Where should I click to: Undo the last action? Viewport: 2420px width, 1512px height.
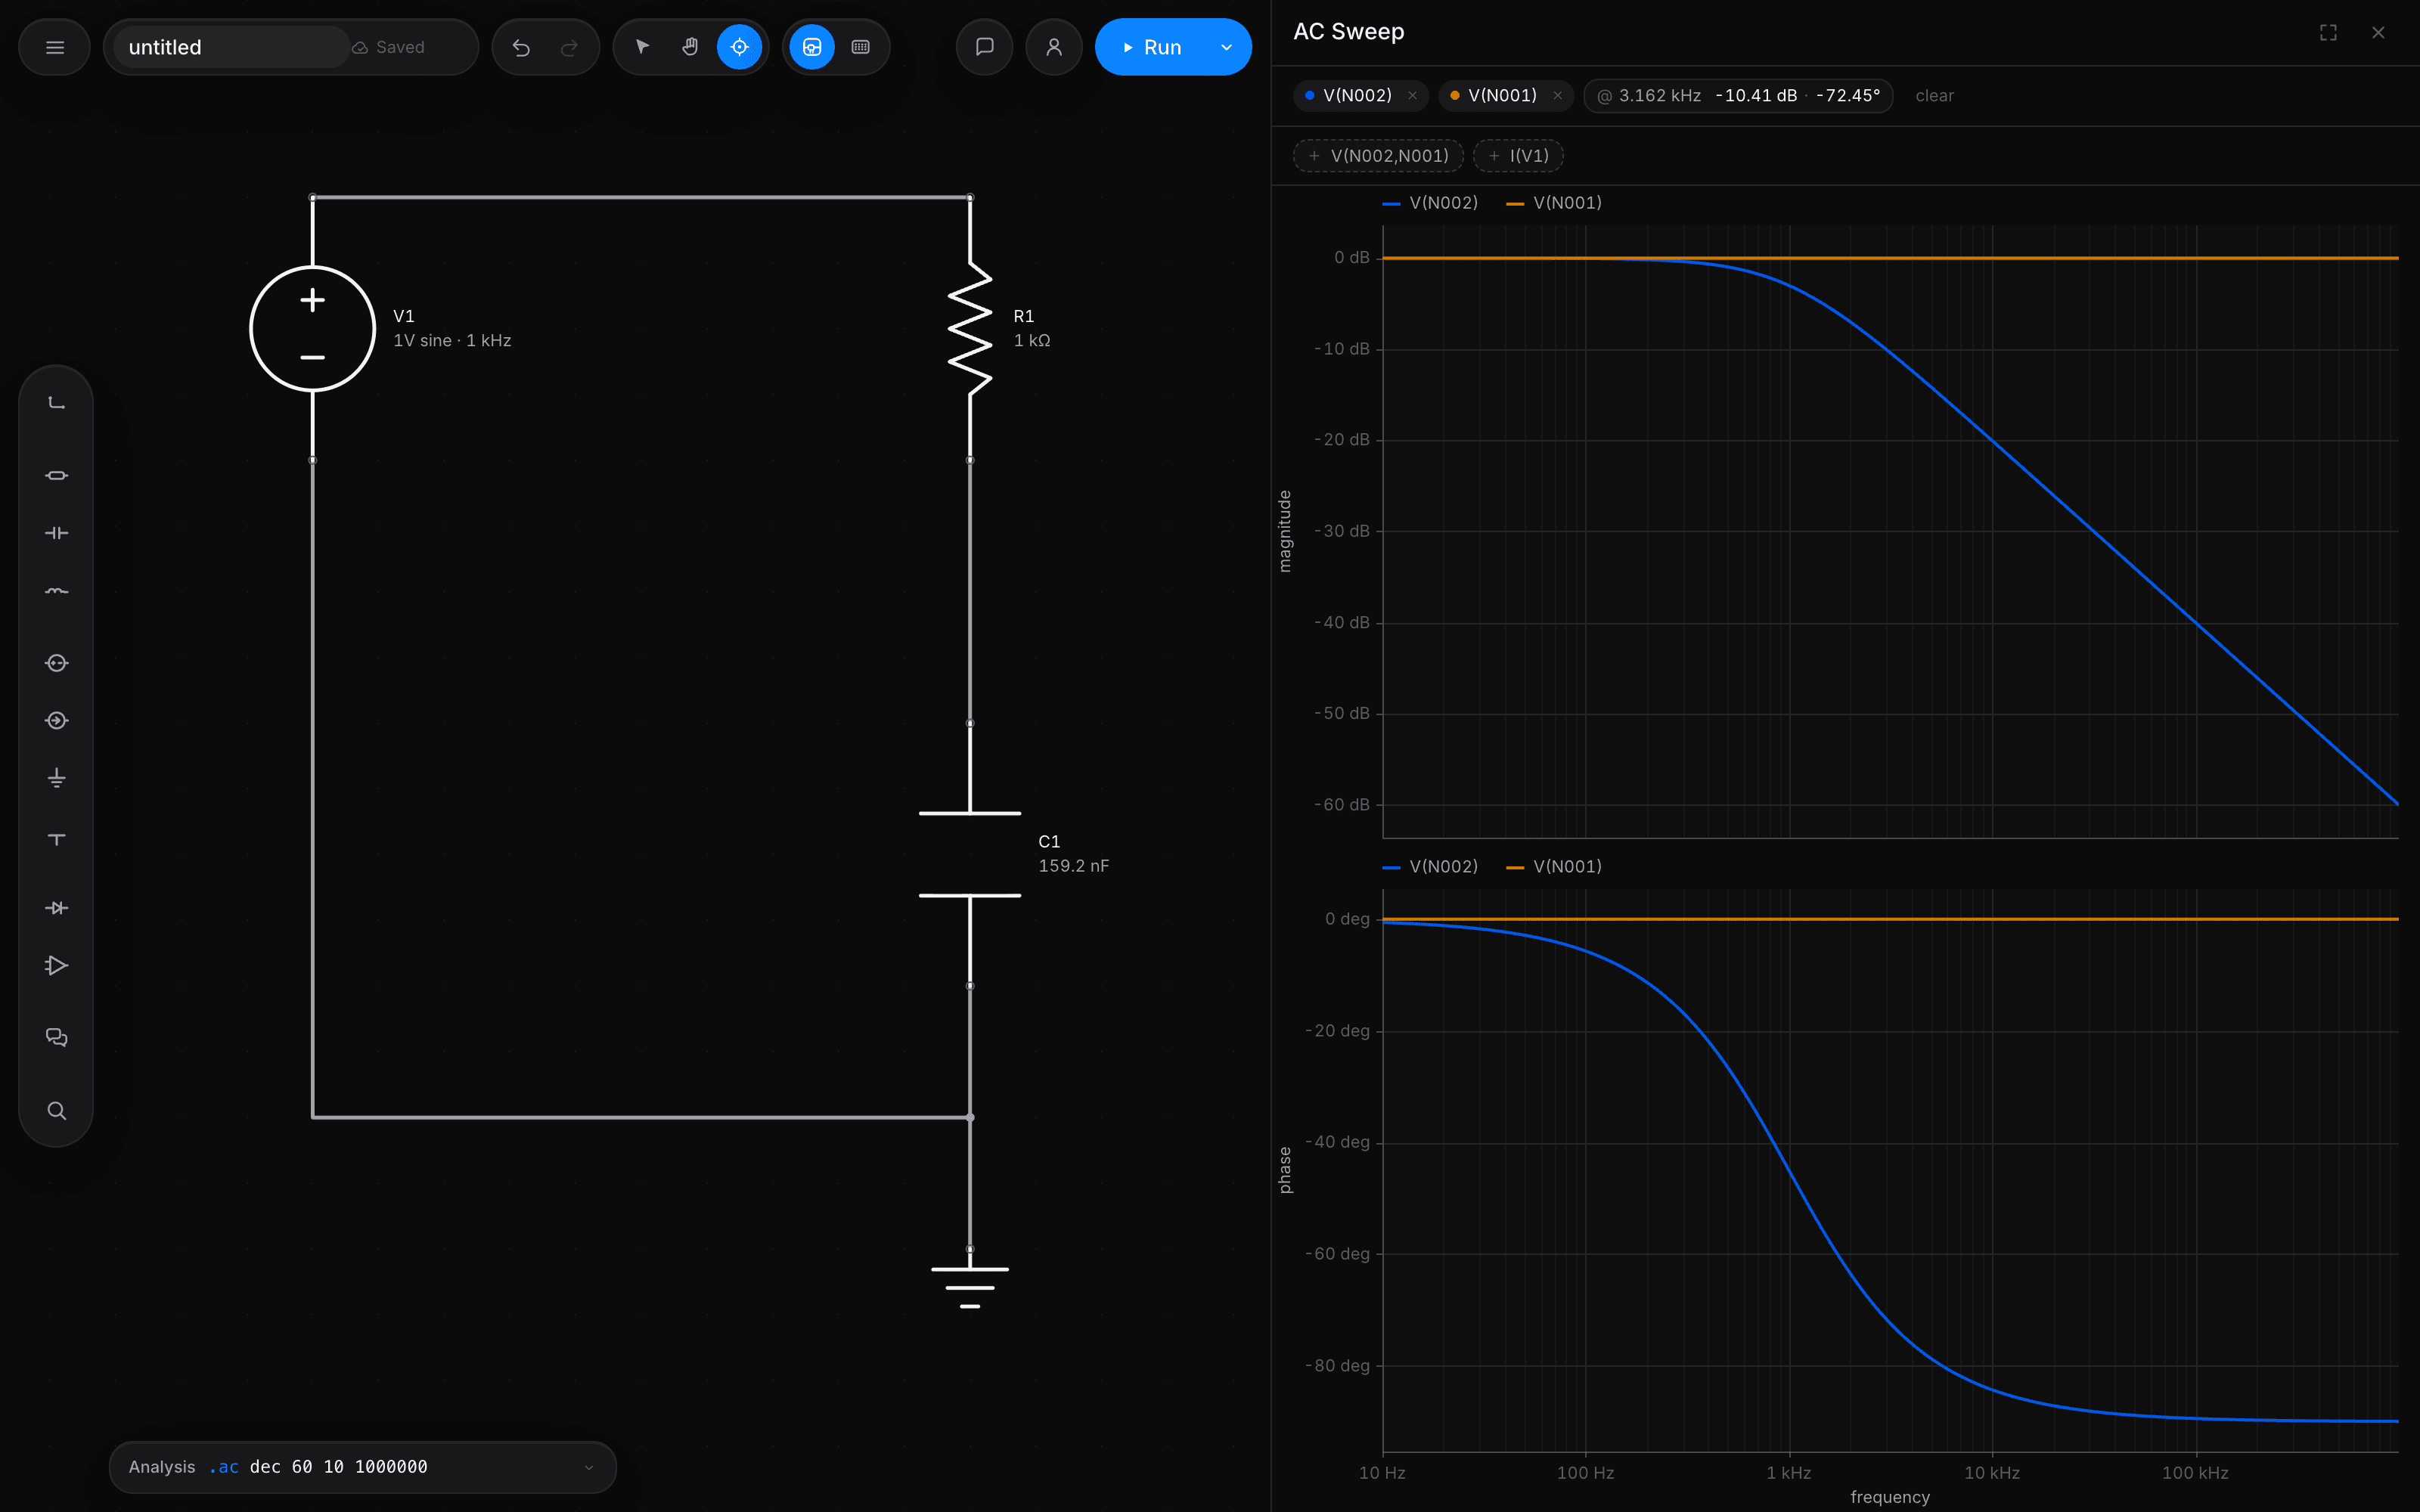521,47
